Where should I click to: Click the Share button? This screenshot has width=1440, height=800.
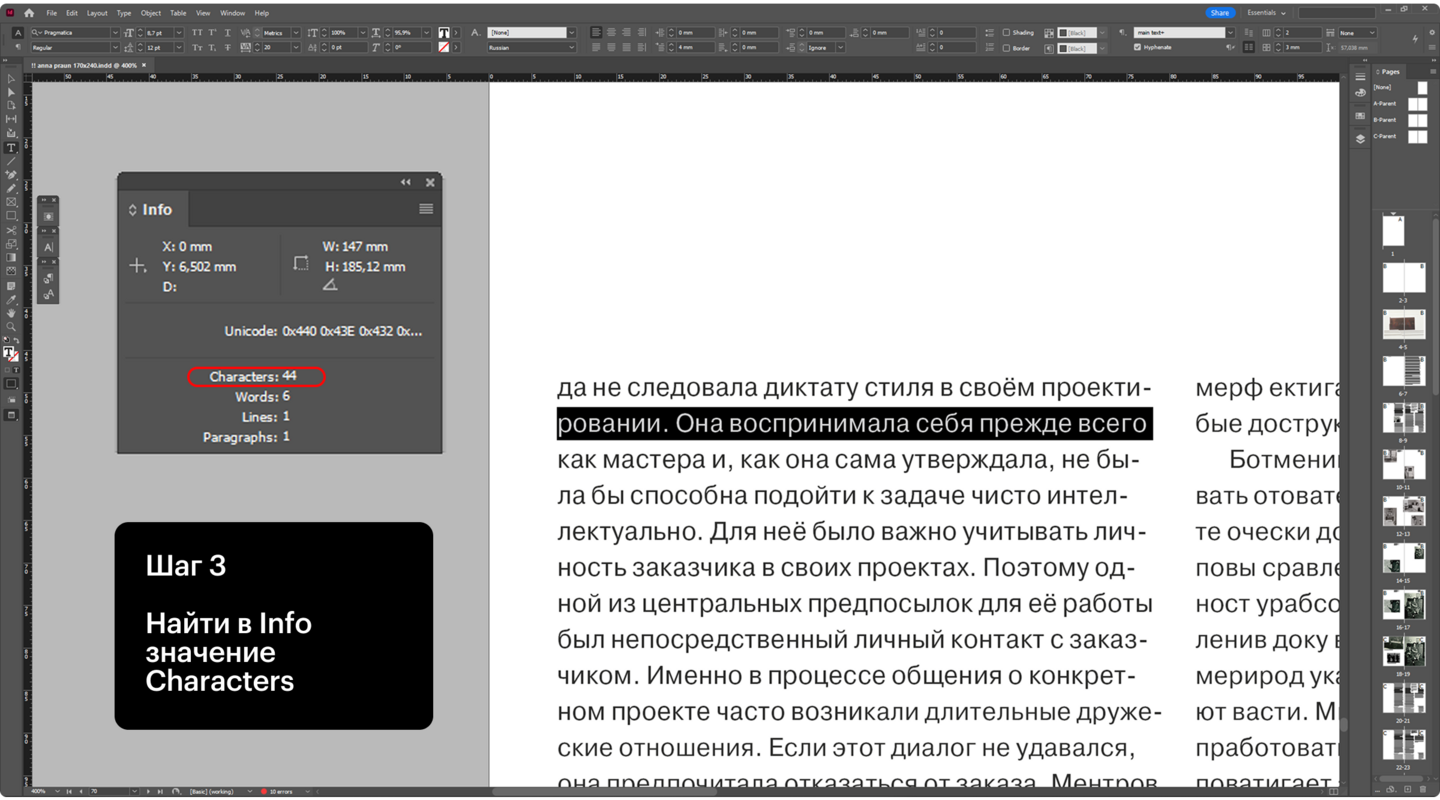(1219, 13)
